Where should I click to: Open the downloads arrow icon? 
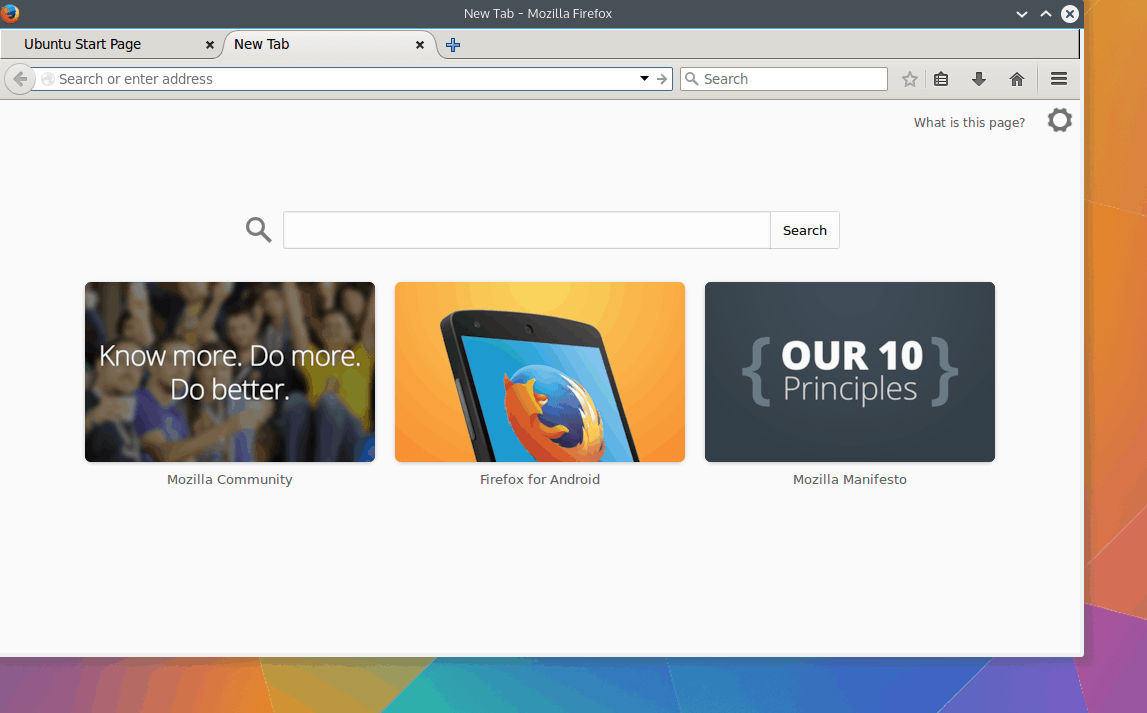tap(979, 79)
